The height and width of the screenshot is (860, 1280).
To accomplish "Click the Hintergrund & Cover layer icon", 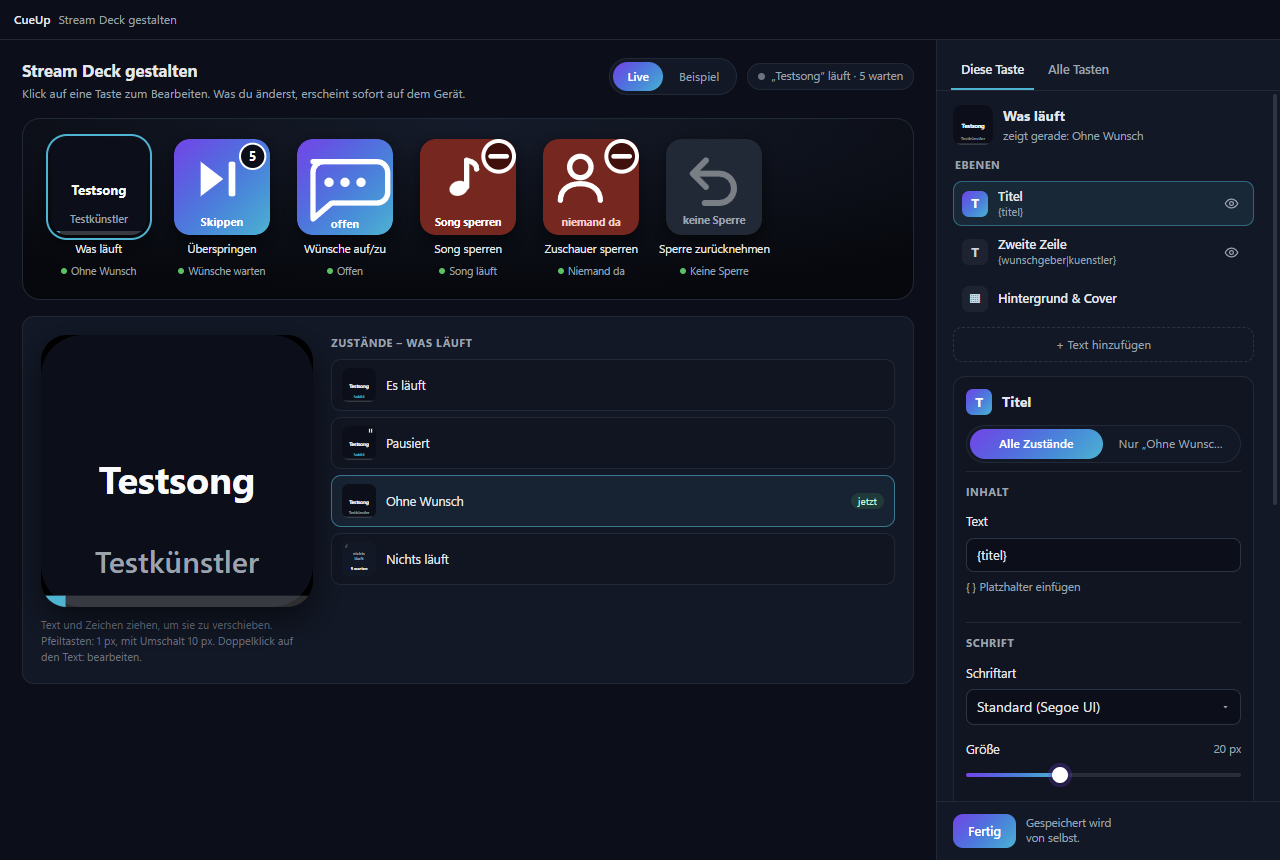I will tap(975, 299).
